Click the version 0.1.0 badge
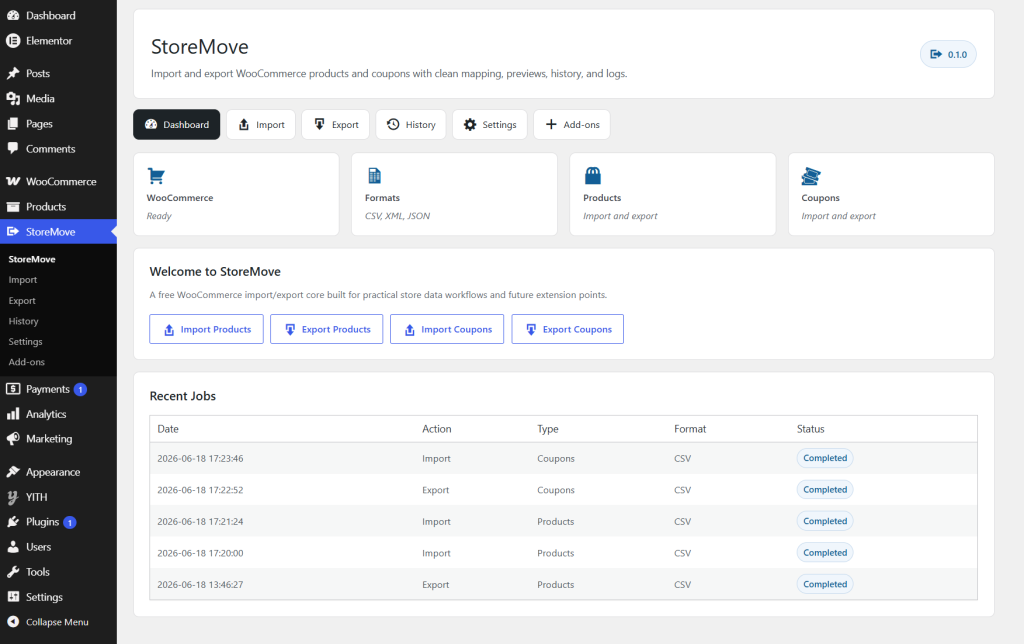 click(948, 54)
